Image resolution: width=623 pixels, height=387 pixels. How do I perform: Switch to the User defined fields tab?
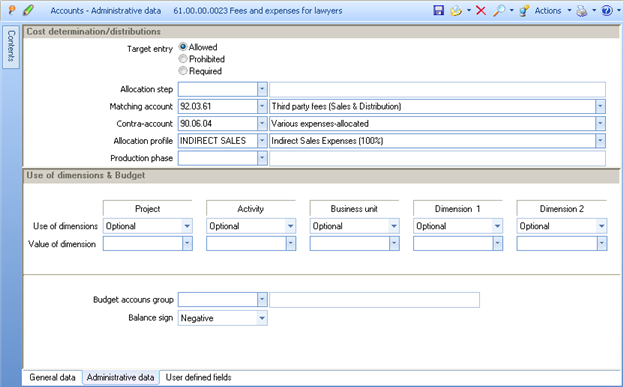click(x=198, y=377)
